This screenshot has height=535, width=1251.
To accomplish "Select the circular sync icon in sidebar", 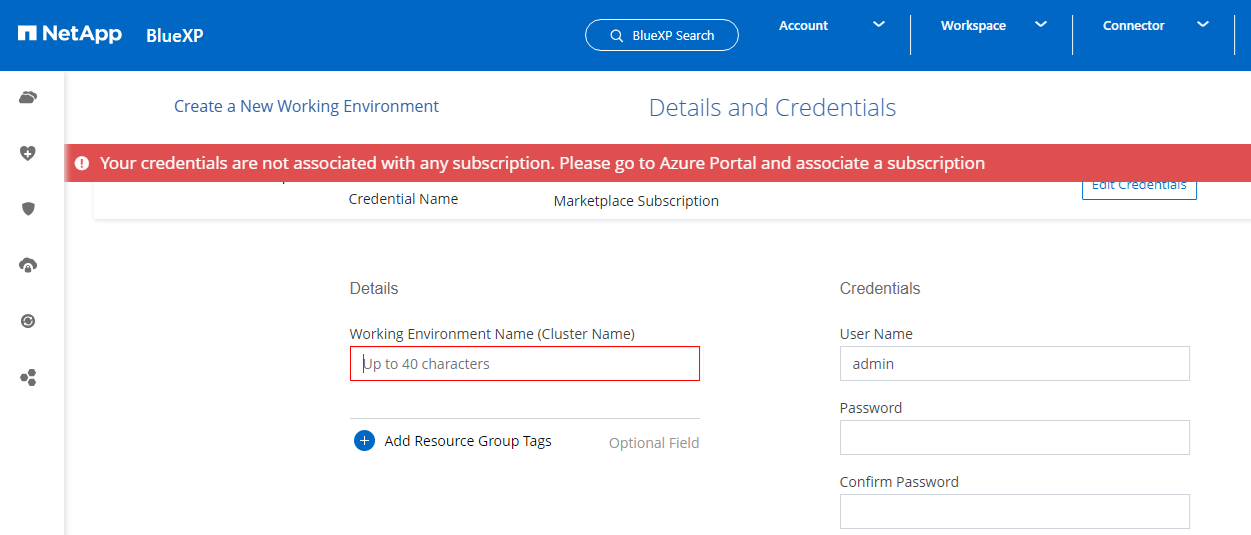I will click(x=28, y=321).
